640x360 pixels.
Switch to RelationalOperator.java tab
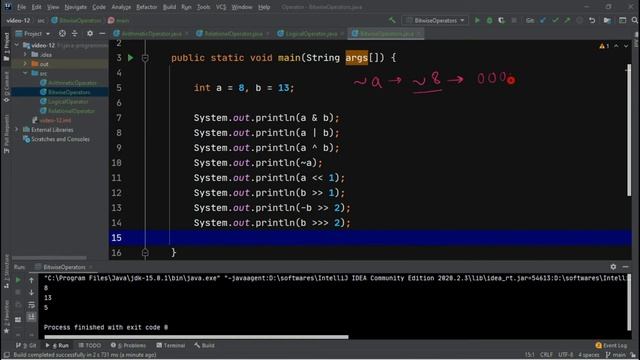[x=233, y=34]
